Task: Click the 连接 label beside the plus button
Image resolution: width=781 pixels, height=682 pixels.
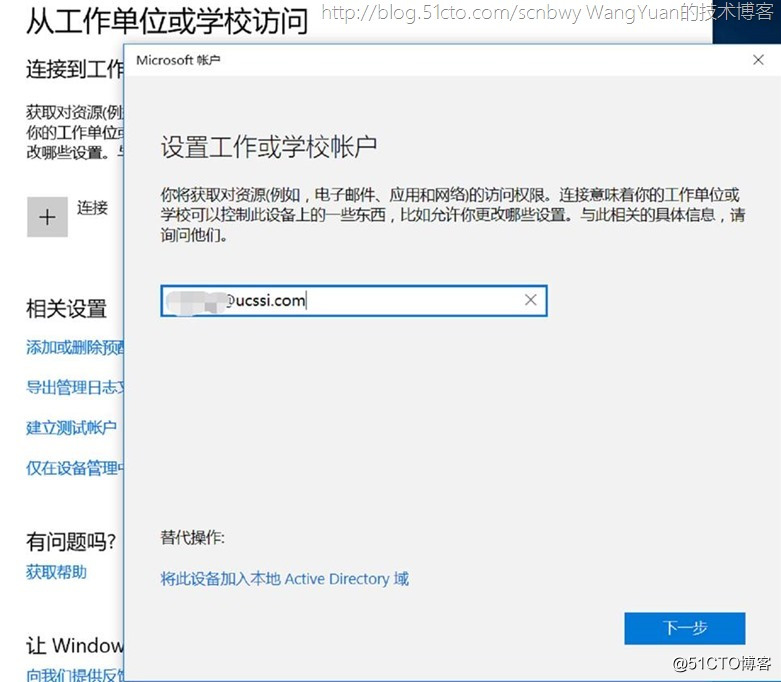Action: tap(93, 207)
